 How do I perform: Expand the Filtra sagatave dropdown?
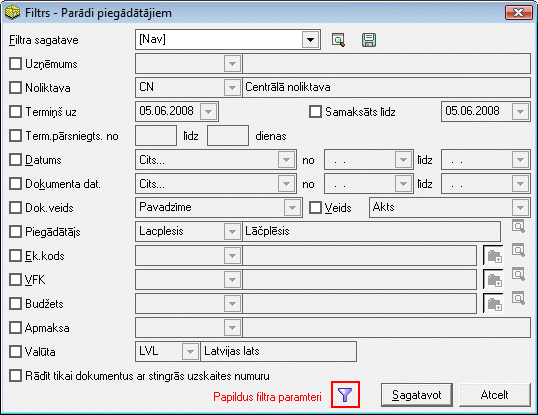coord(311,40)
